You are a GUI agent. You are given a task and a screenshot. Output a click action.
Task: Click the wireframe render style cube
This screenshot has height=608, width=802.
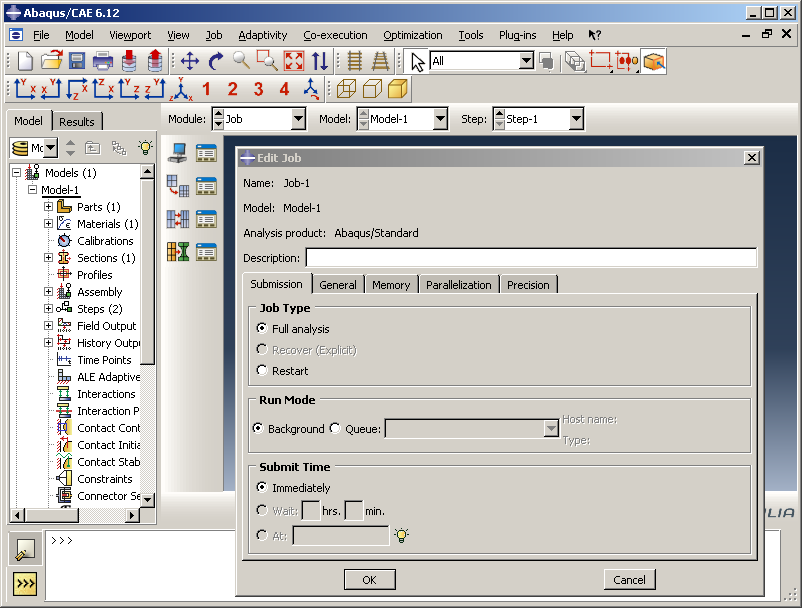click(346, 89)
